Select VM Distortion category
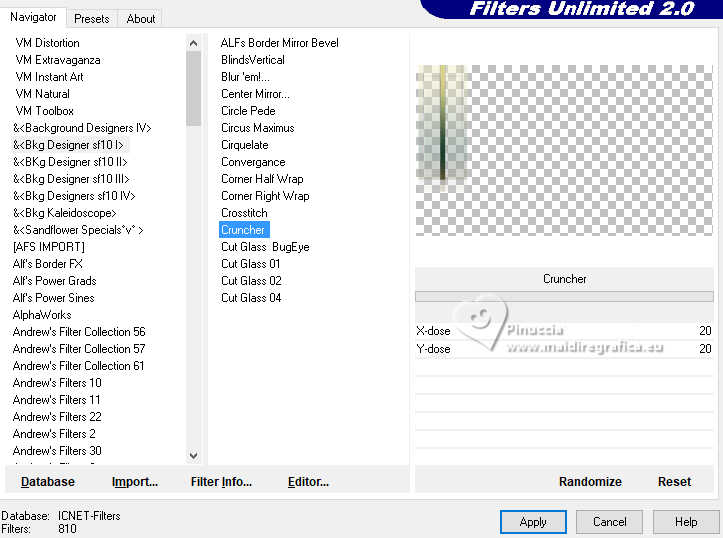The height and width of the screenshot is (538, 723). click(47, 43)
